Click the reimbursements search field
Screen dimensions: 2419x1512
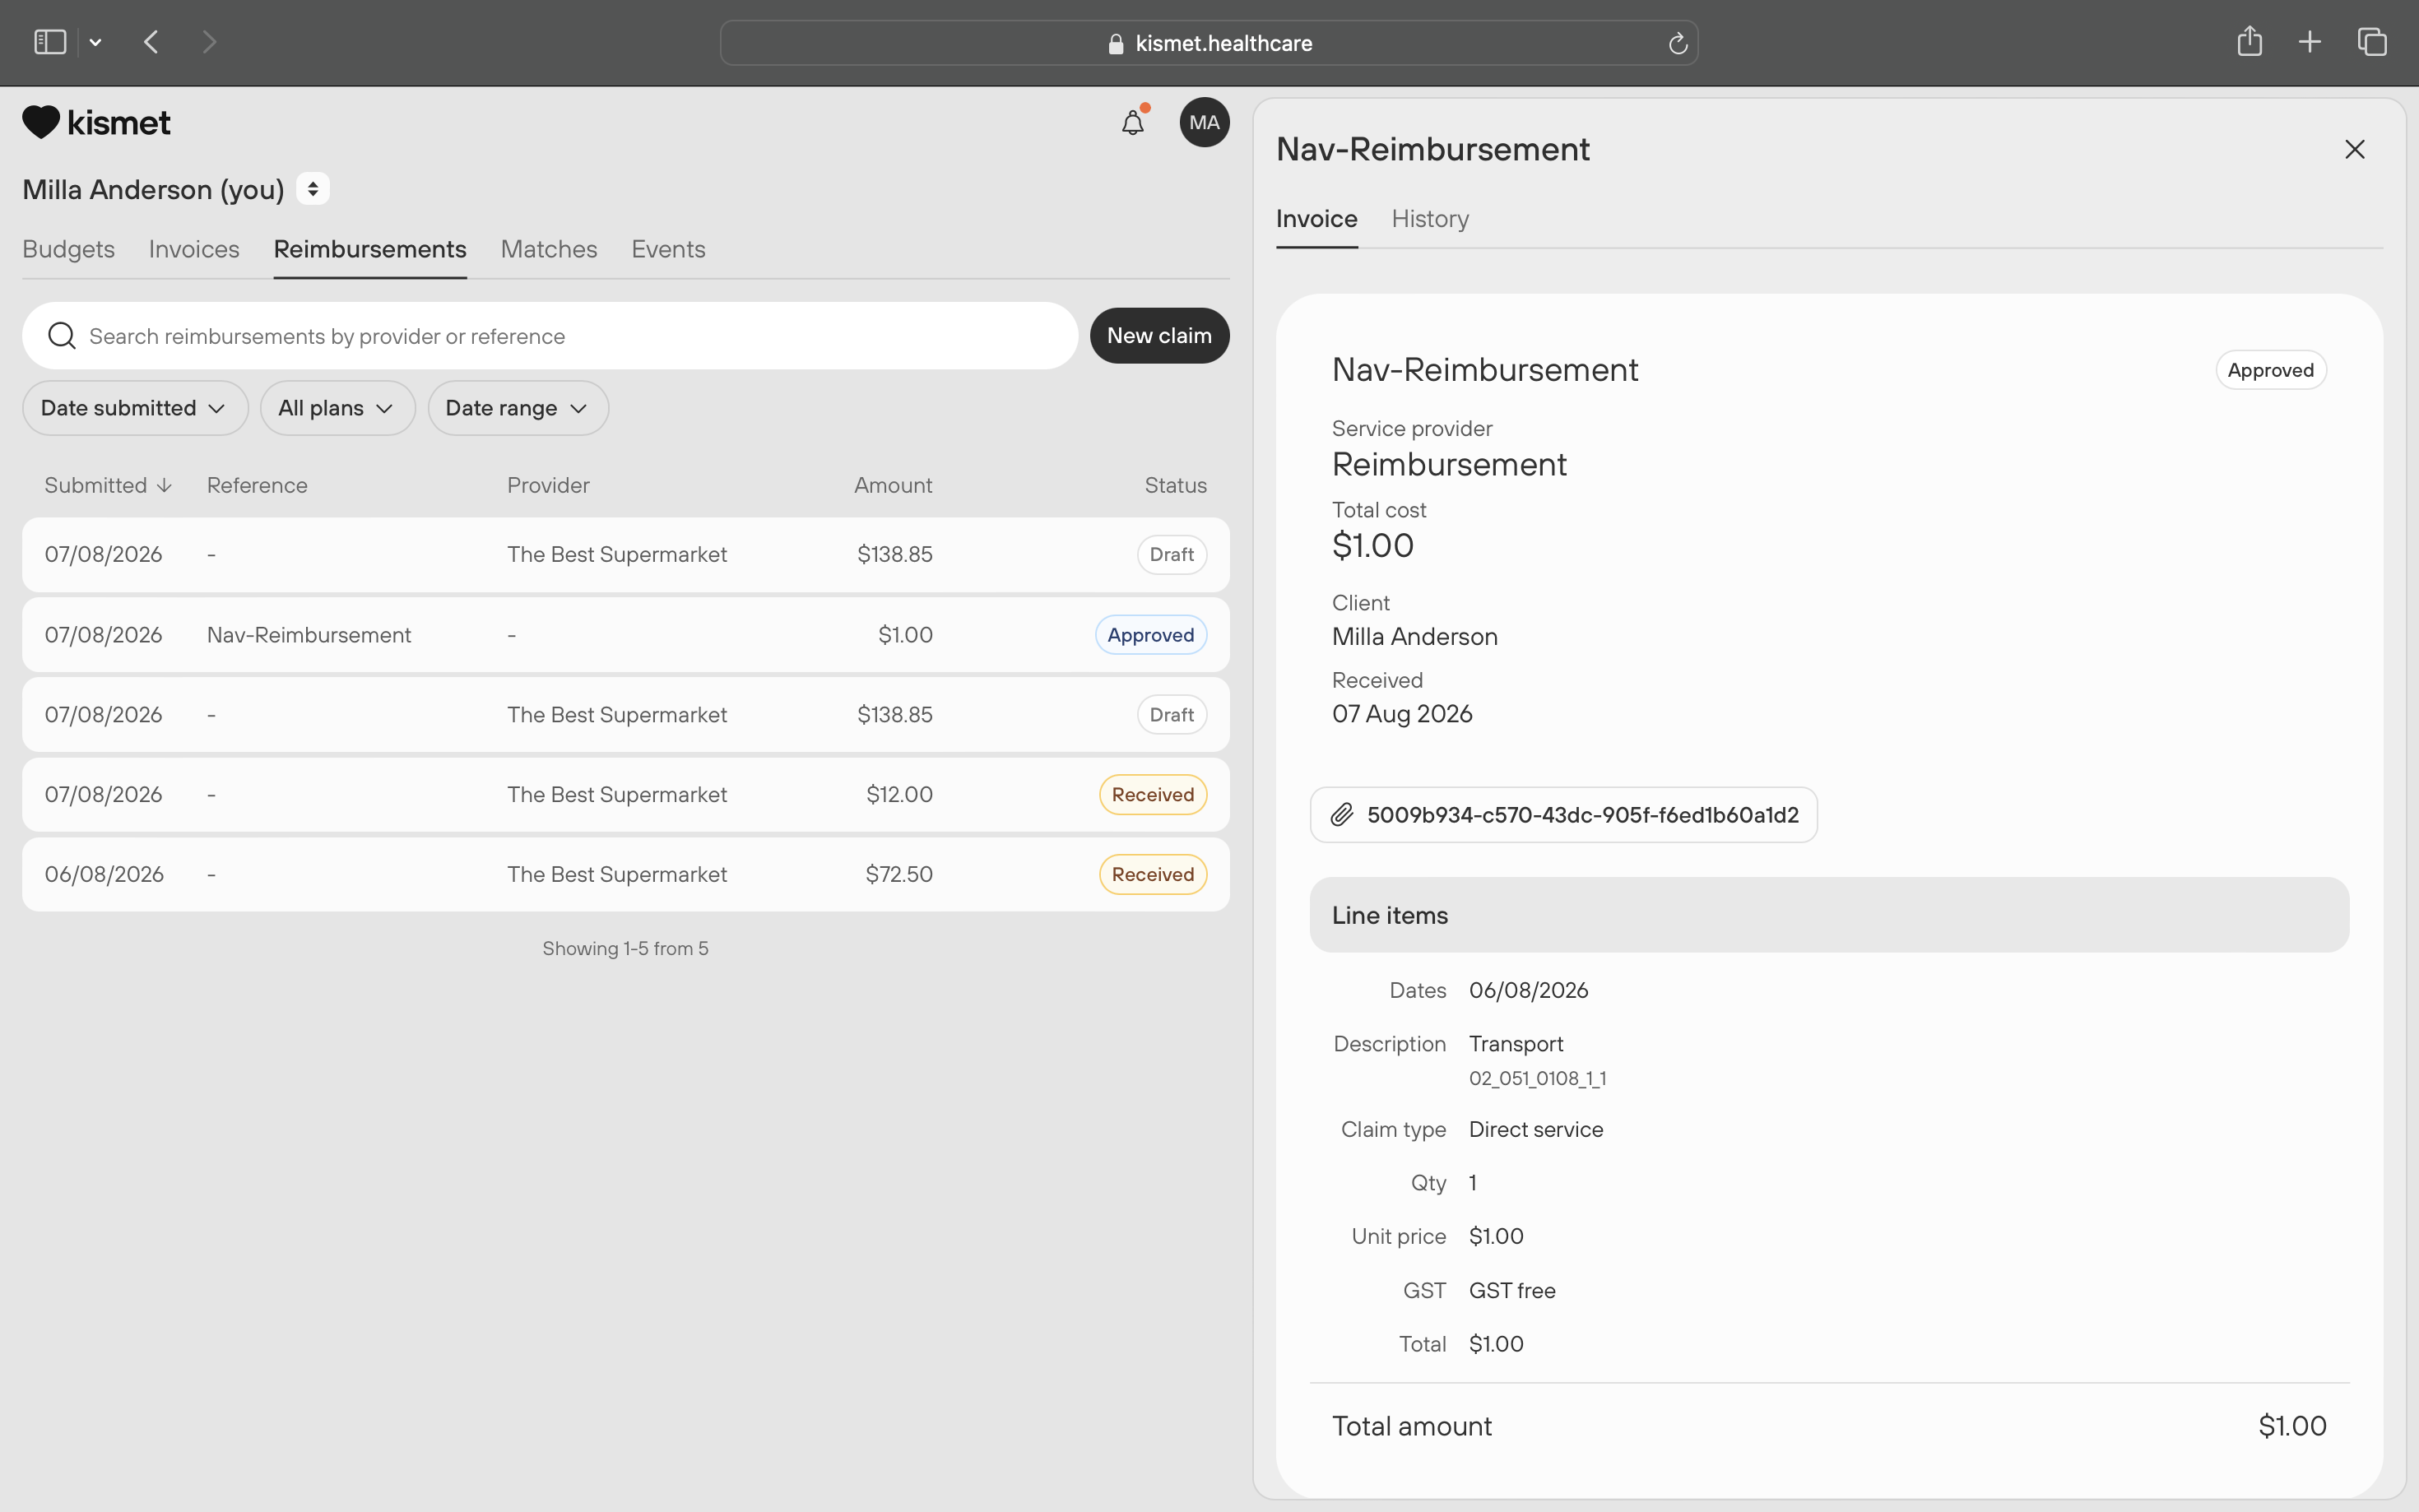coord(550,336)
